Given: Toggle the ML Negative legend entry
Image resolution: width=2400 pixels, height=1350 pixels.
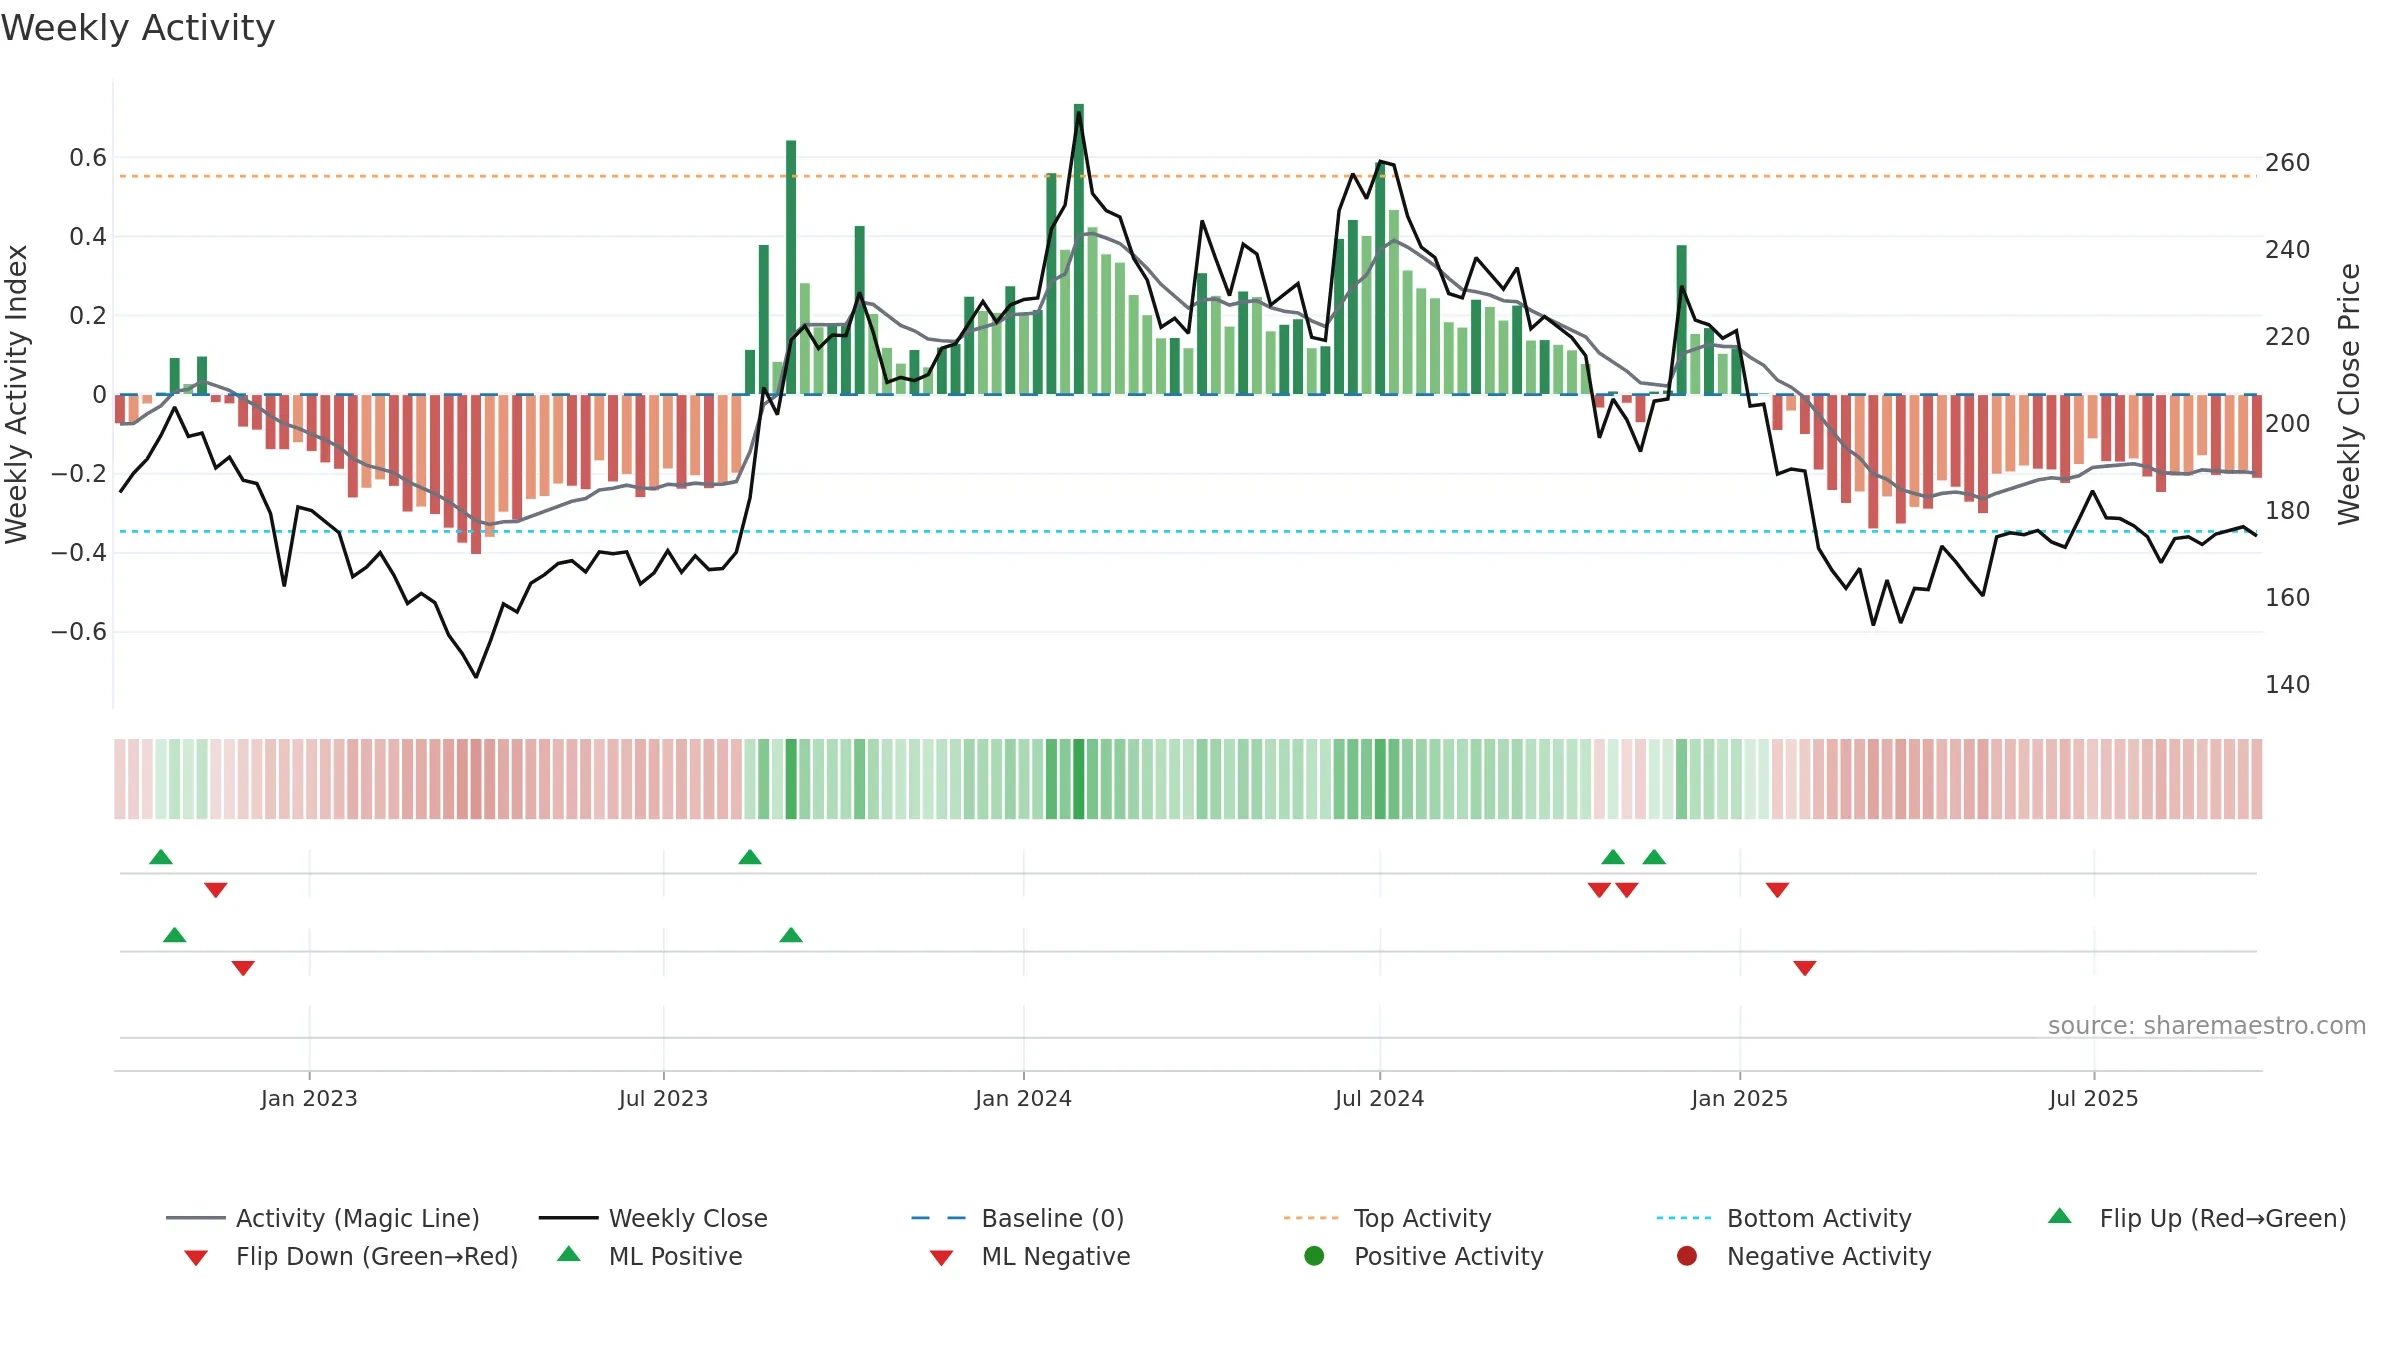Looking at the screenshot, I should [1030, 1256].
